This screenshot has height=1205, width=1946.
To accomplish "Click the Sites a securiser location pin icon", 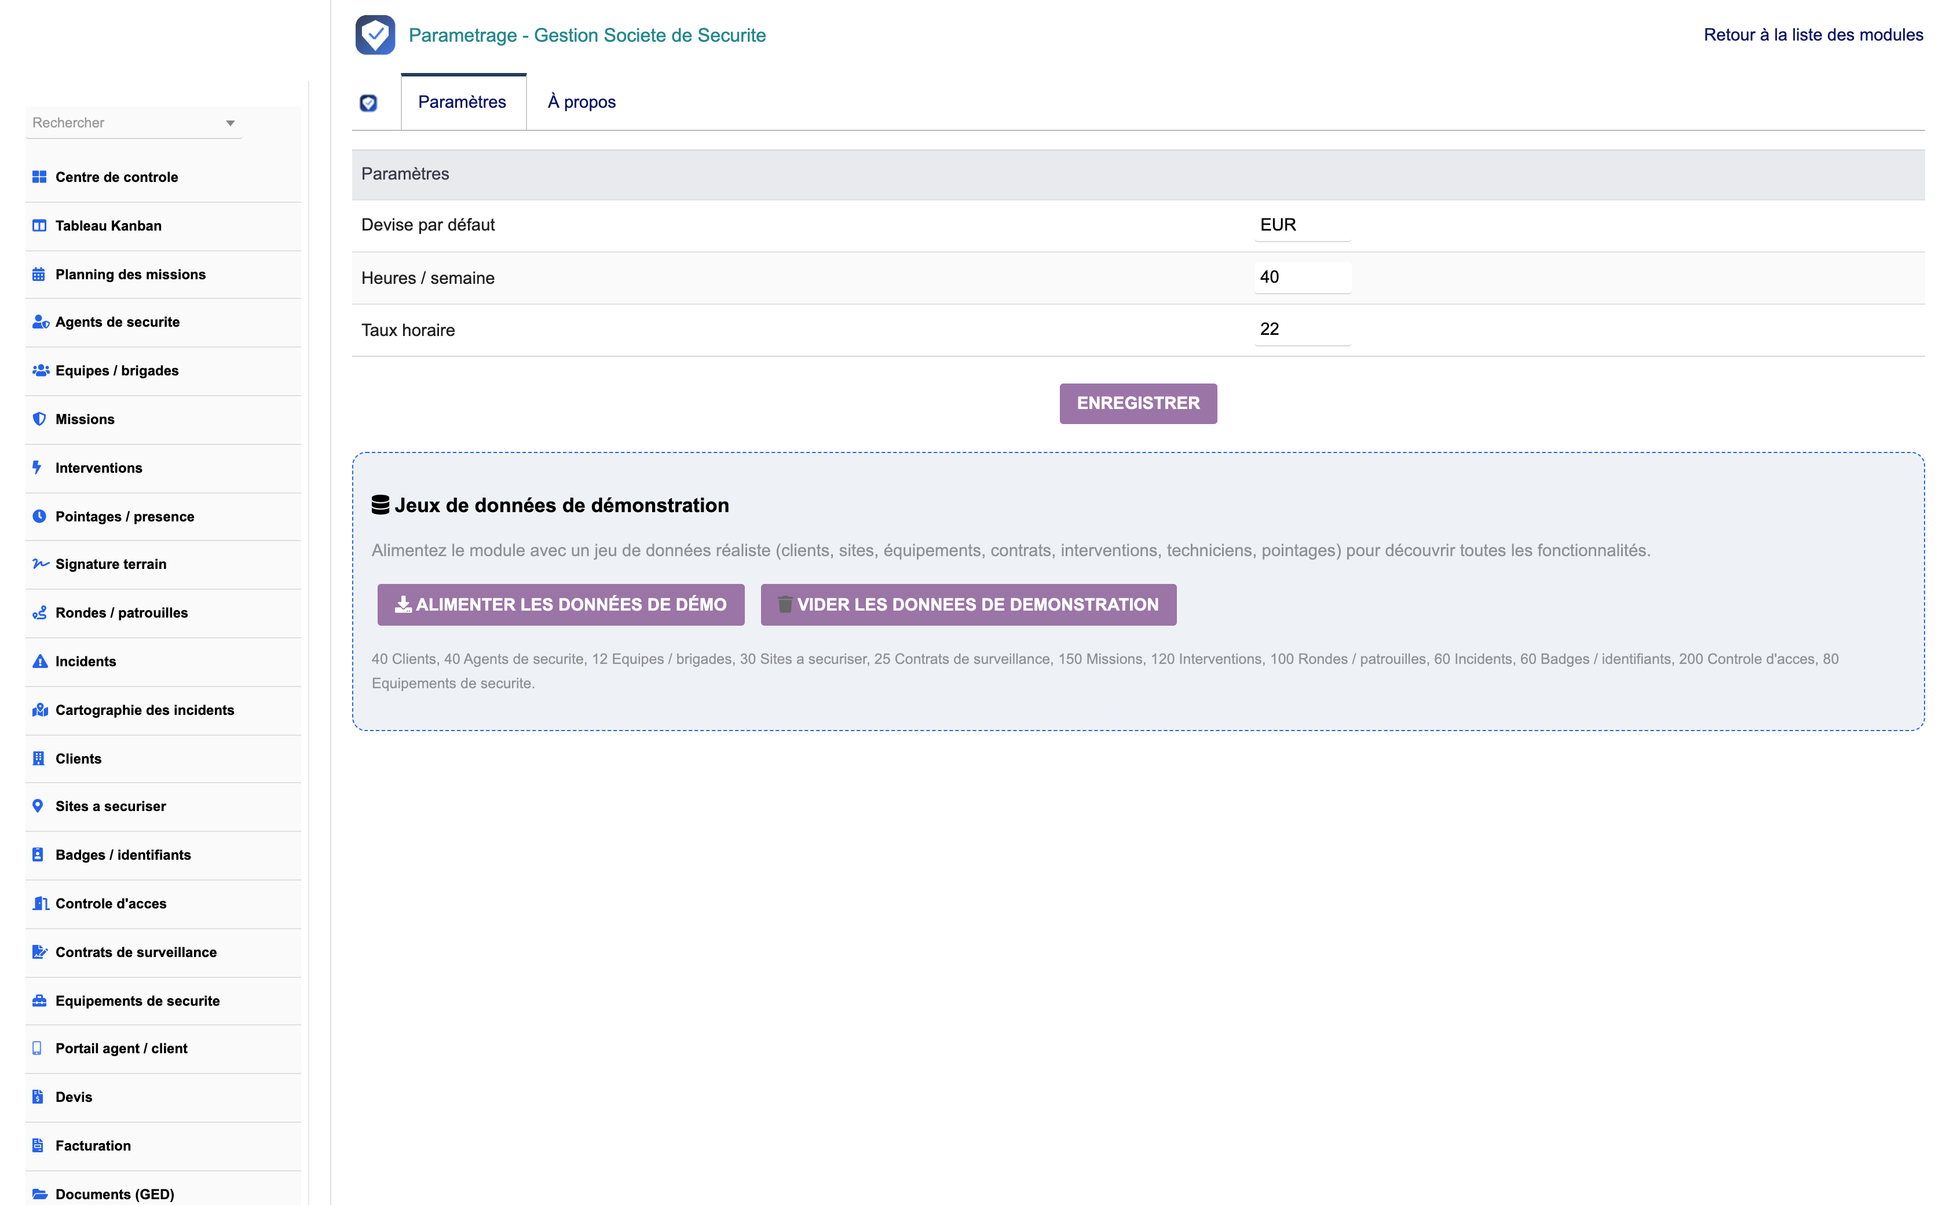I will click(38, 806).
